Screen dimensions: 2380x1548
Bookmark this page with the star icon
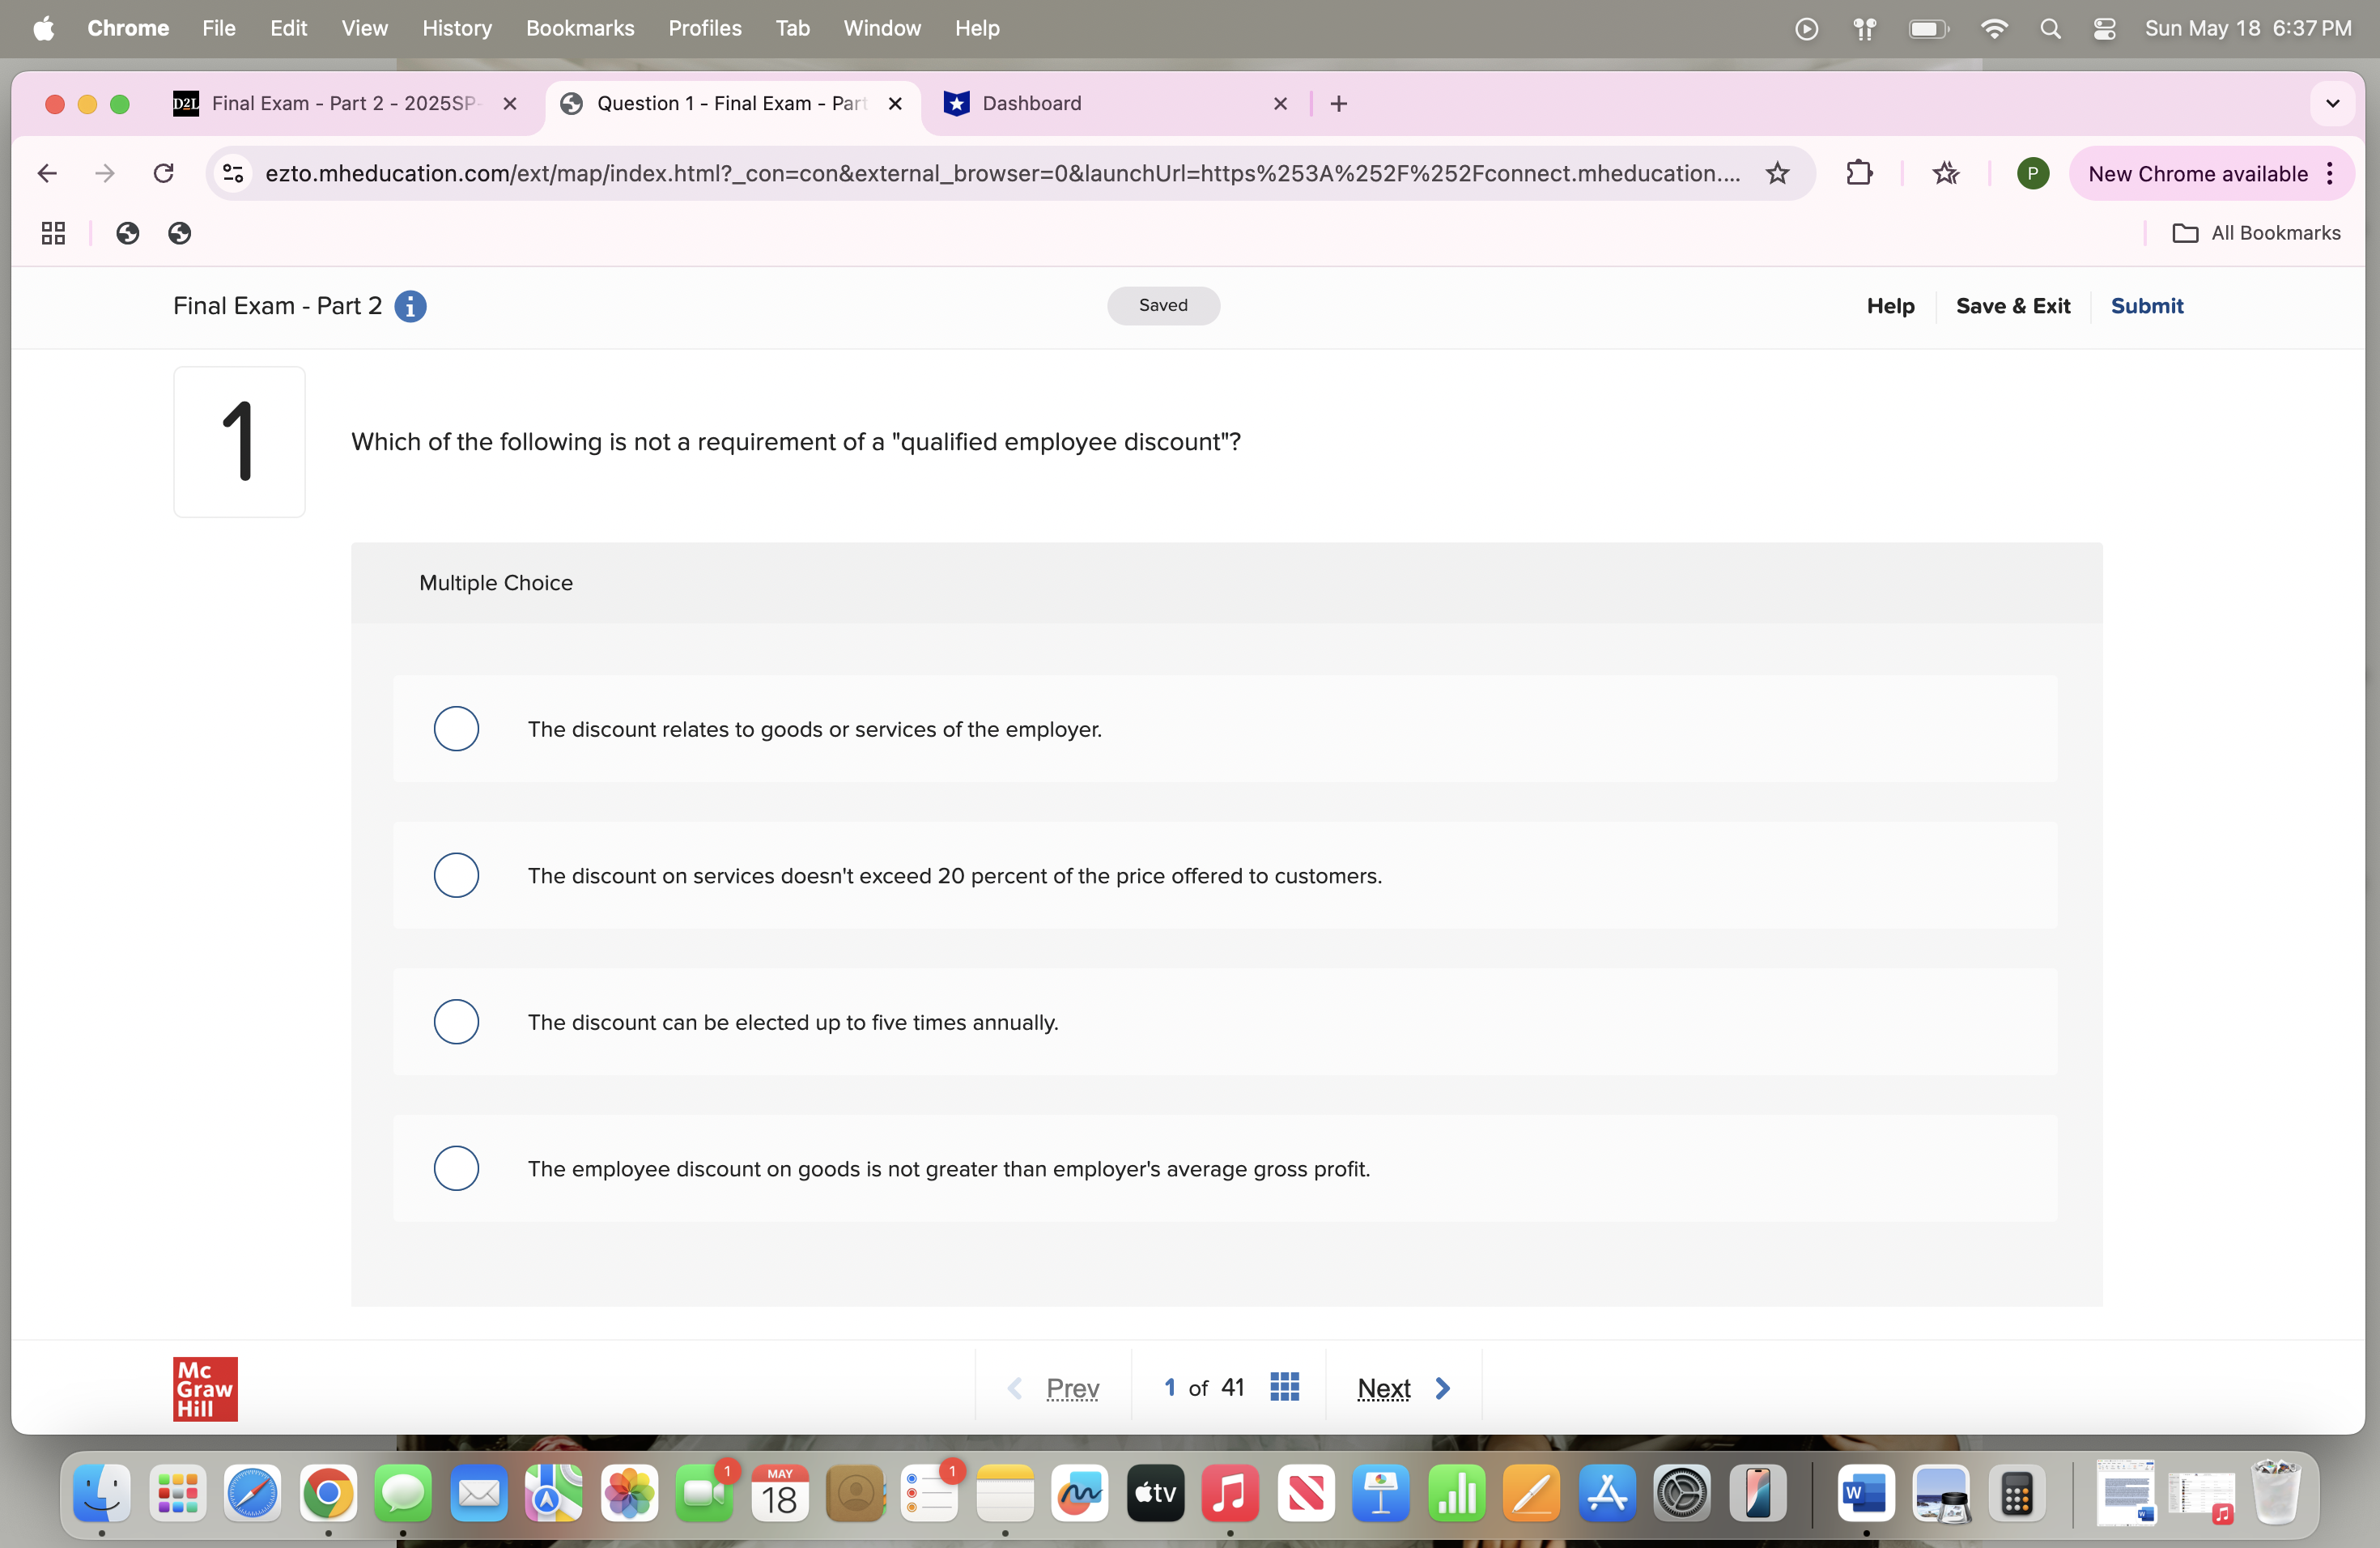(1778, 173)
